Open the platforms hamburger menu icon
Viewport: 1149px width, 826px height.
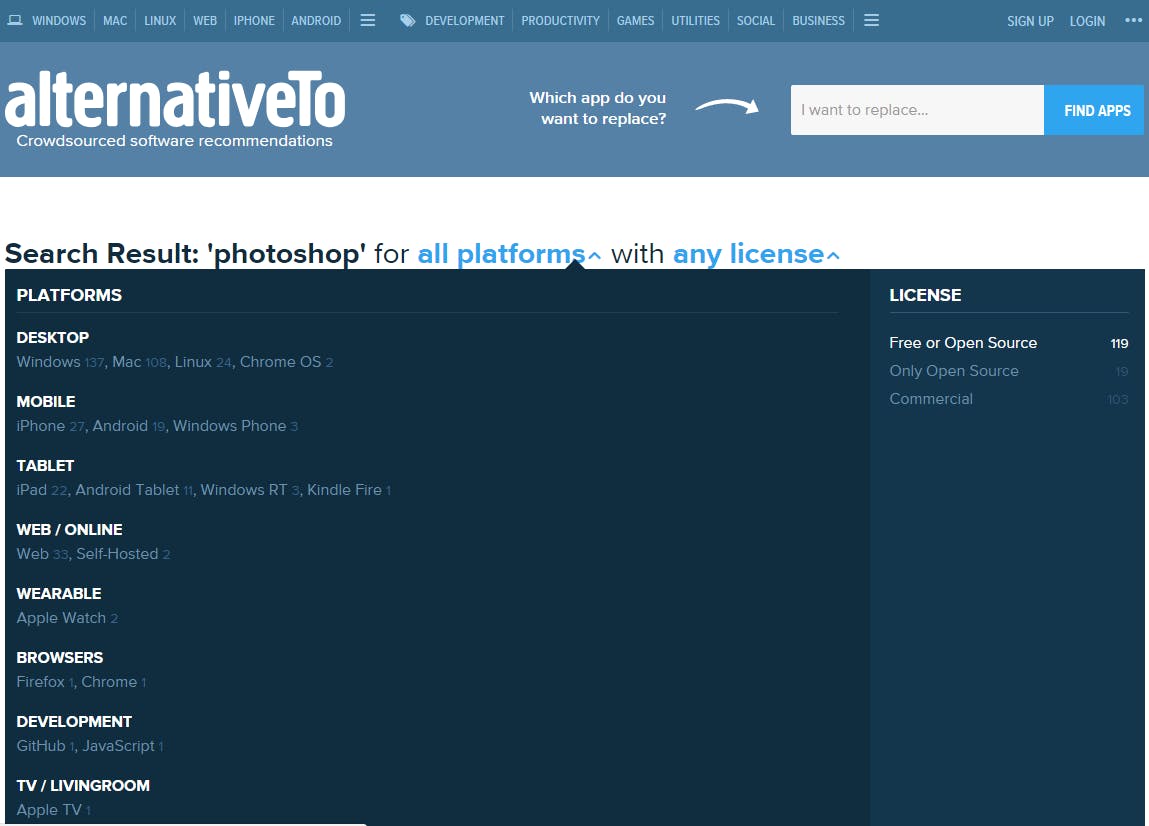[x=368, y=21]
